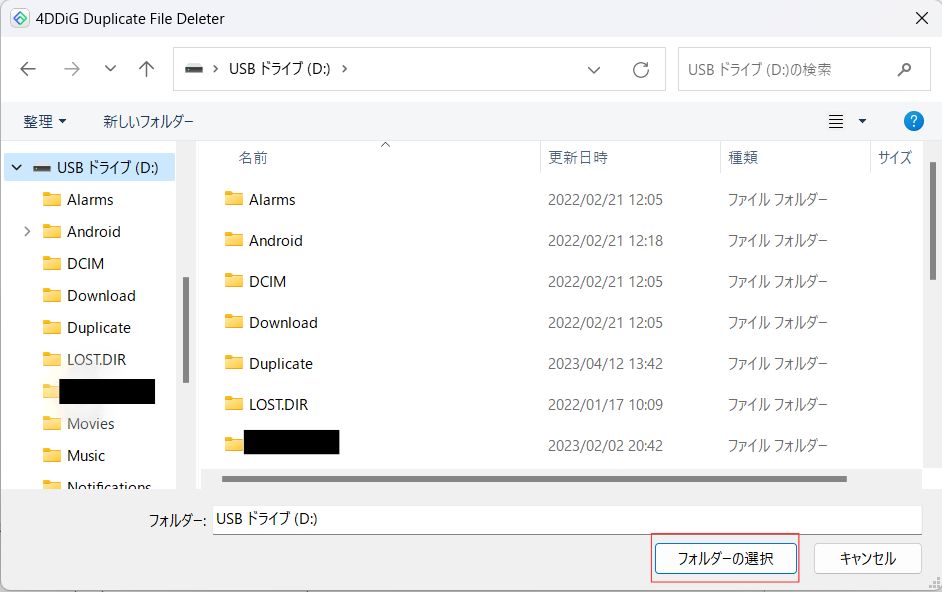Click the Refresh icon beside address bar
Image resolution: width=942 pixels, height=592 pixels.
point(641,69)
